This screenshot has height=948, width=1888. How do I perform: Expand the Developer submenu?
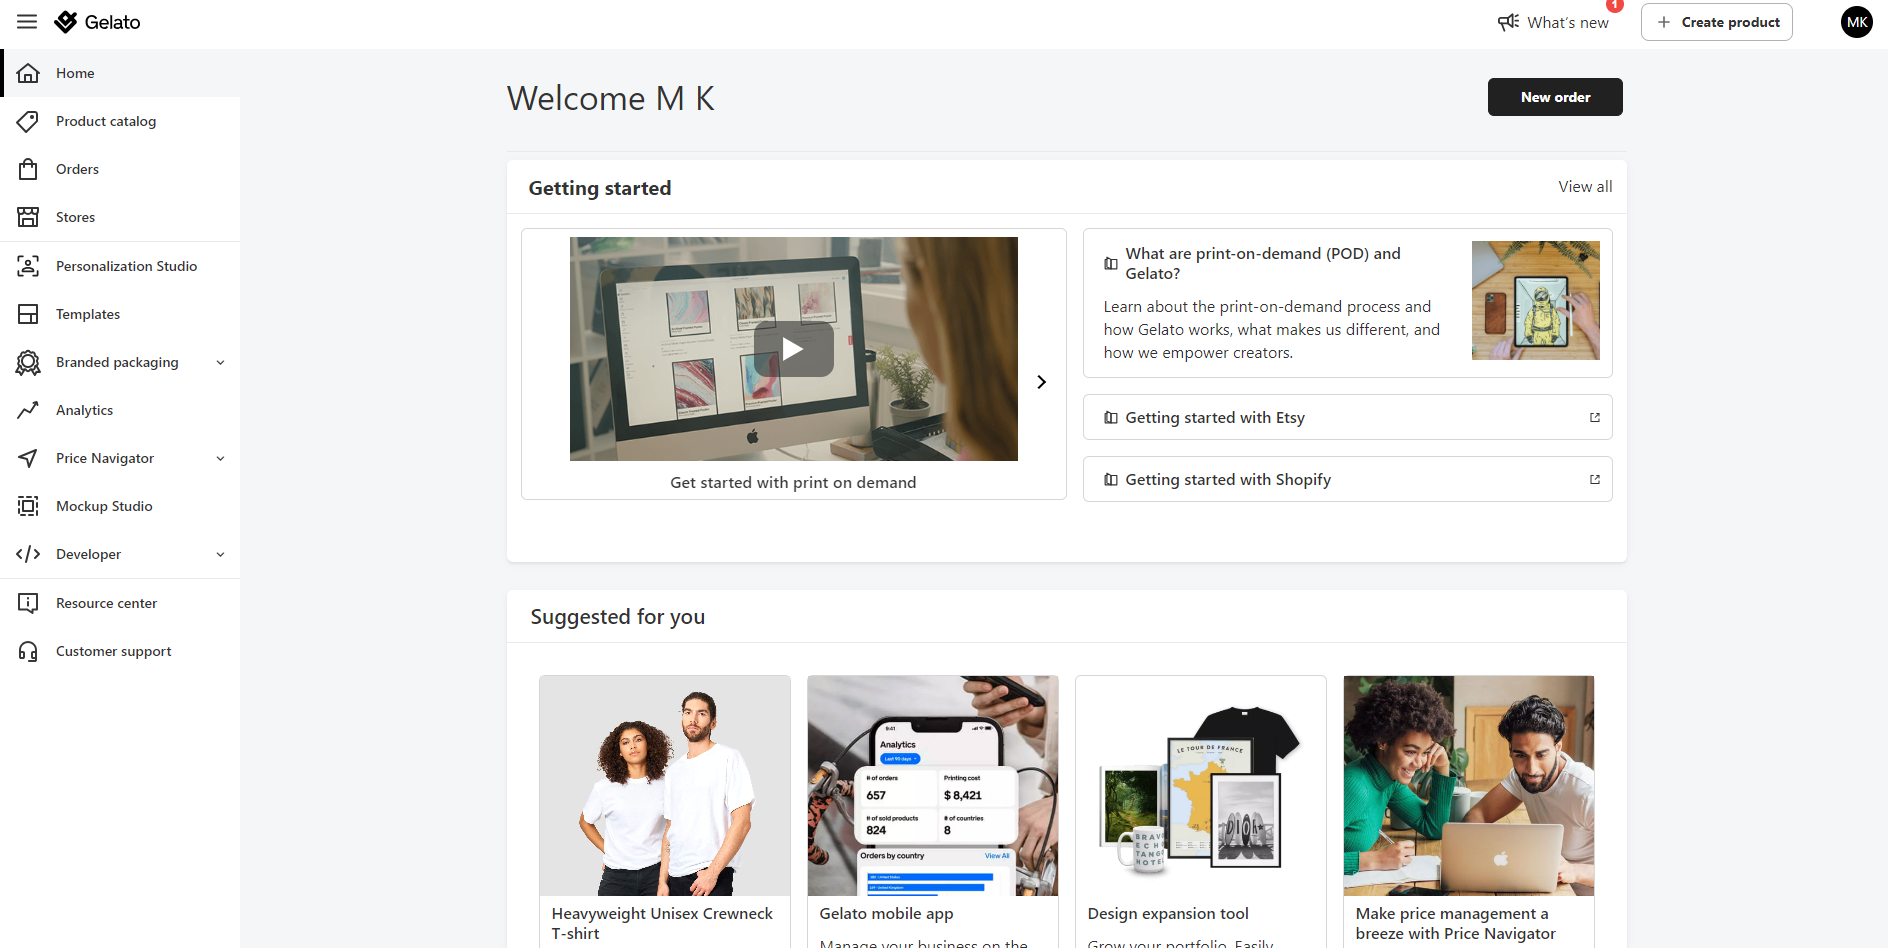tap(220, 554)
